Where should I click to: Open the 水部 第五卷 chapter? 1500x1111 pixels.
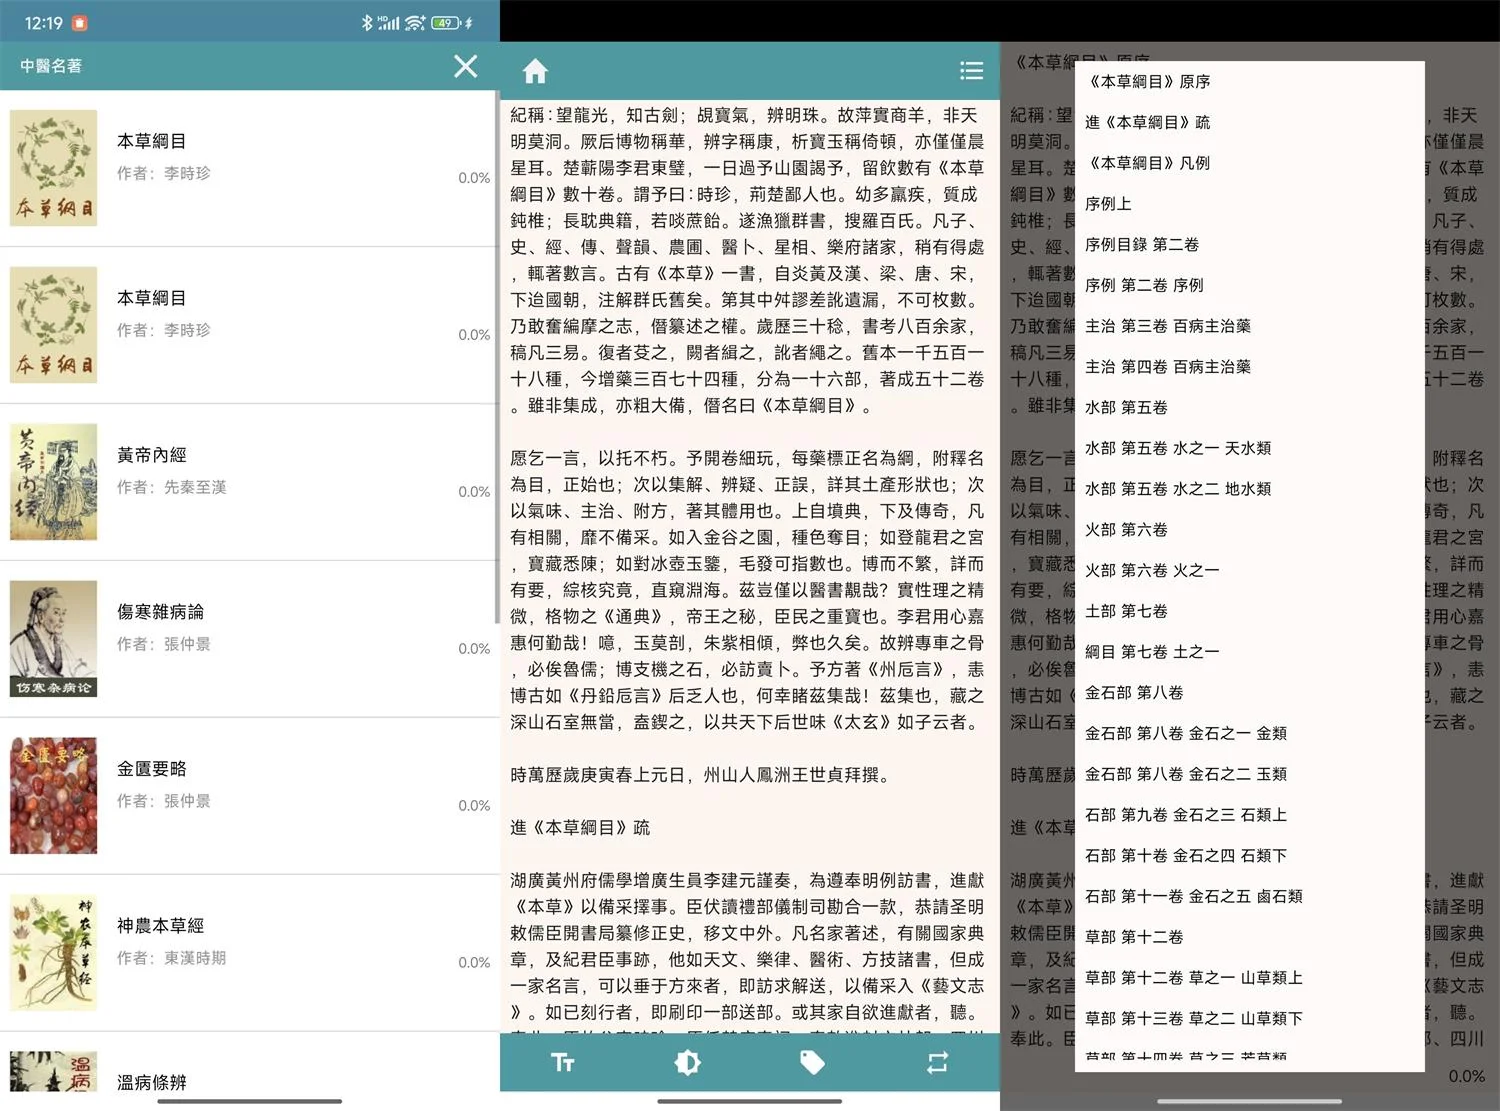(1126, 407)
